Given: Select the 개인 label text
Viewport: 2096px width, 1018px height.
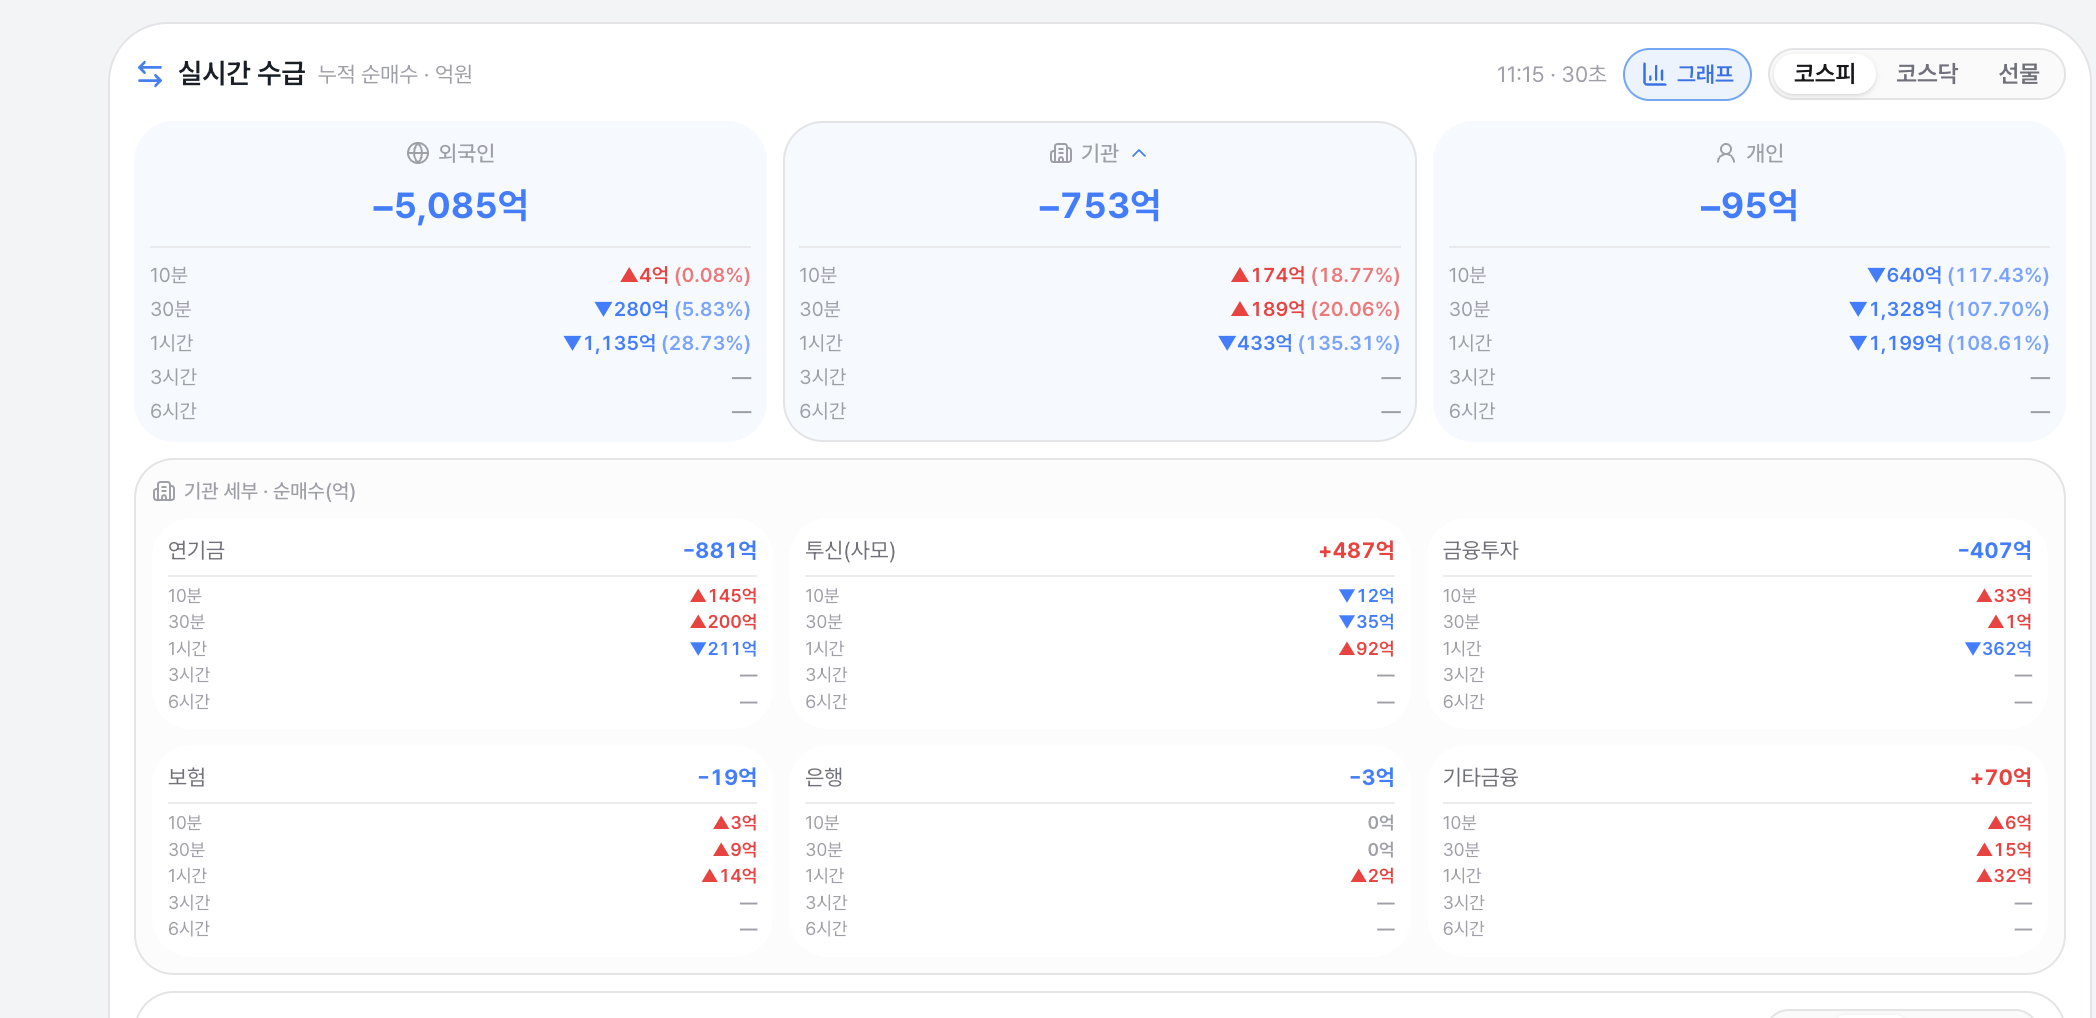Looking at the screenshot, I should point(1765,153).
